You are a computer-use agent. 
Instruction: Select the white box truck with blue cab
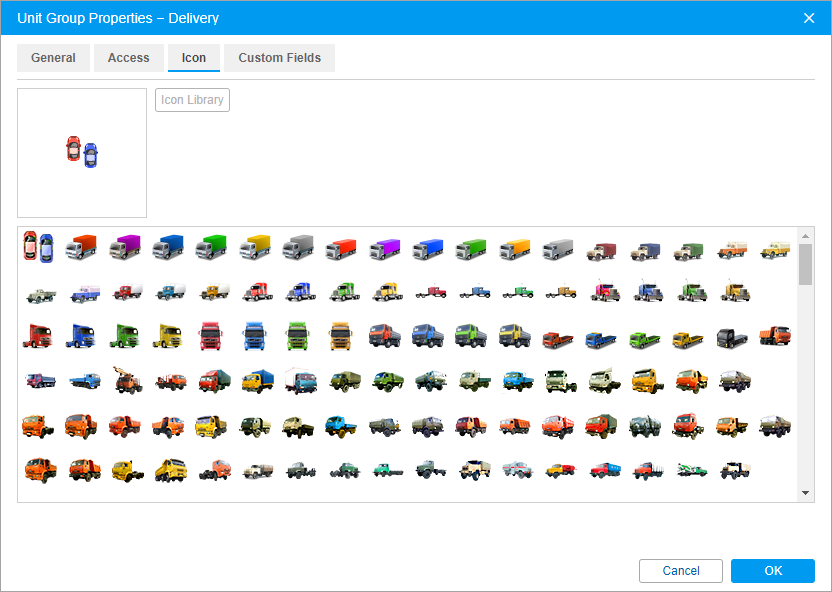(x=301, y=381)
